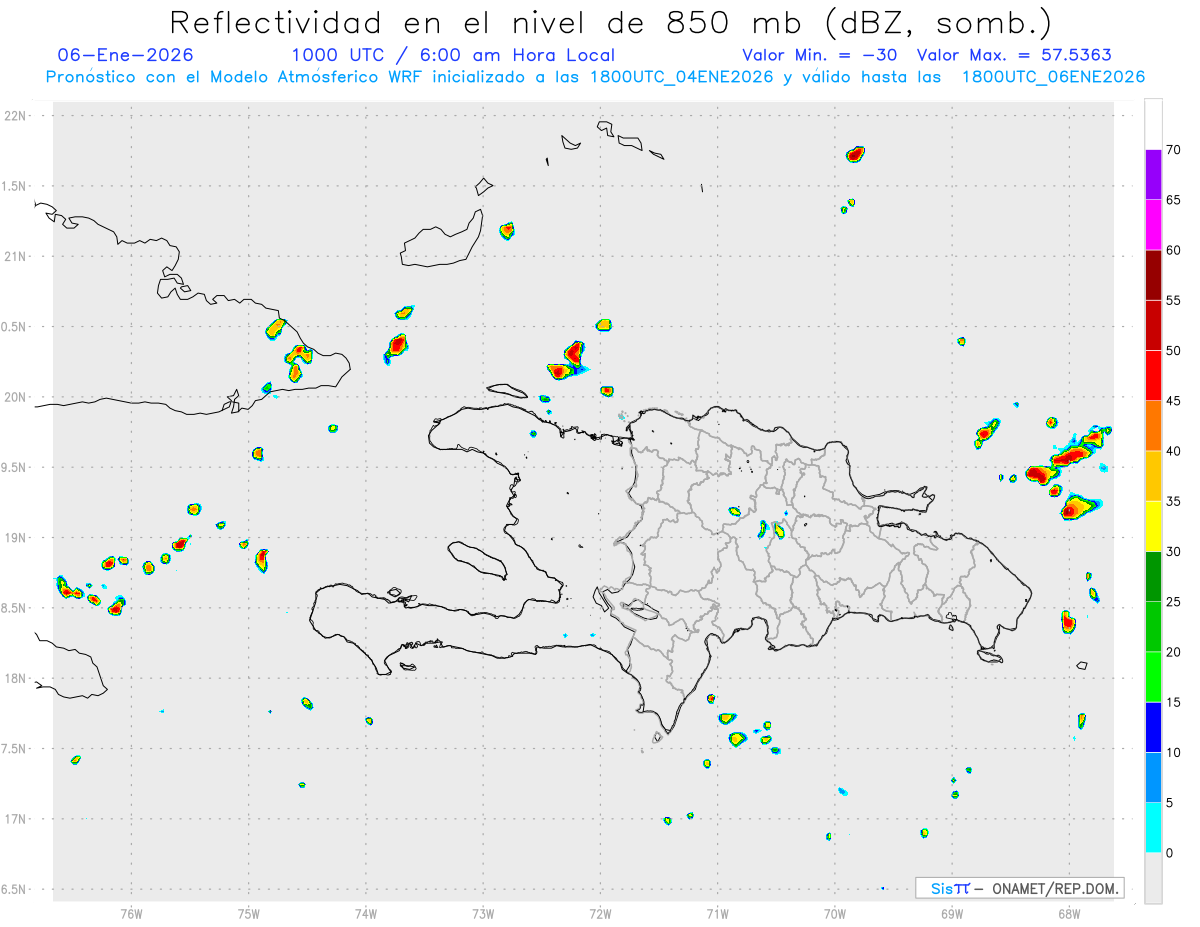Click the '1000 UTC / 6:00 am Hora Local' text
The width and height of the screenshot is (1200, 927).
(453, 55)
